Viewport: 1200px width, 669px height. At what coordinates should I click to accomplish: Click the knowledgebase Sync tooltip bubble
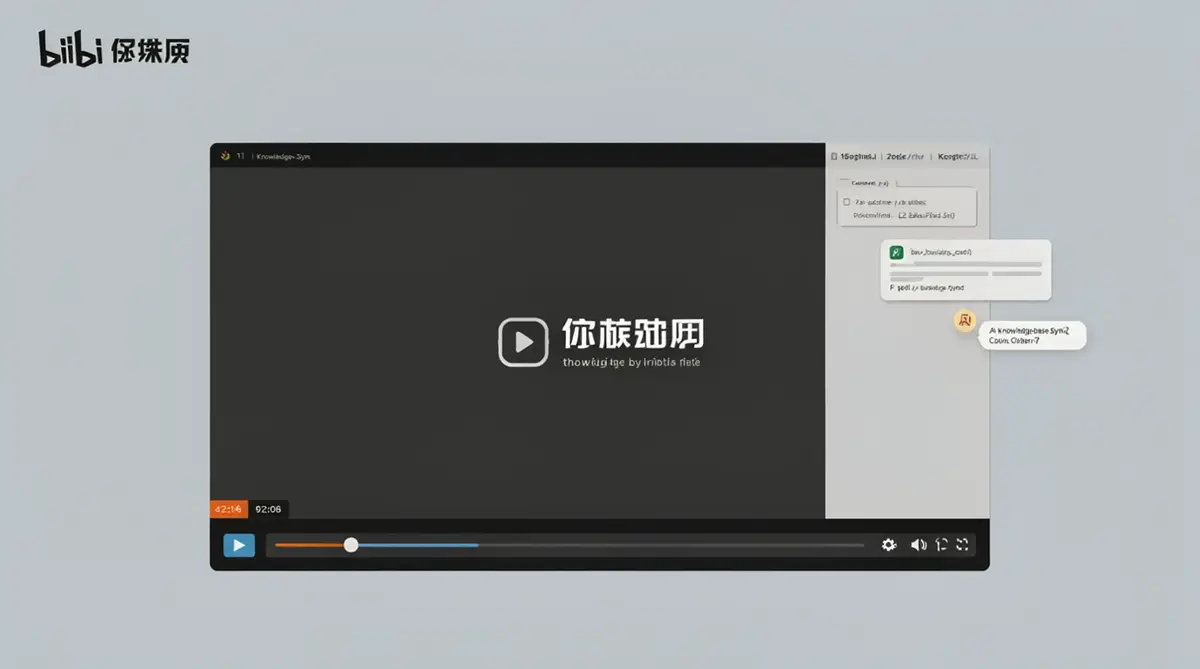1033,335
